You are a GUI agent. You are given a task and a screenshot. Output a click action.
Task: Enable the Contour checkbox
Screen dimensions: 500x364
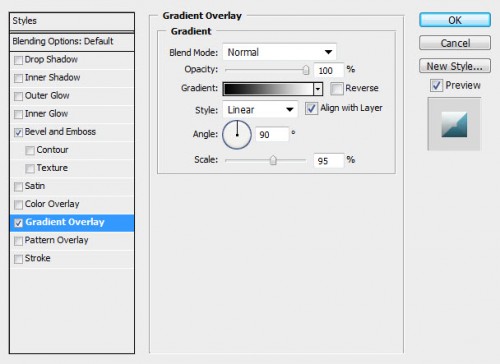tap(30, 150)
